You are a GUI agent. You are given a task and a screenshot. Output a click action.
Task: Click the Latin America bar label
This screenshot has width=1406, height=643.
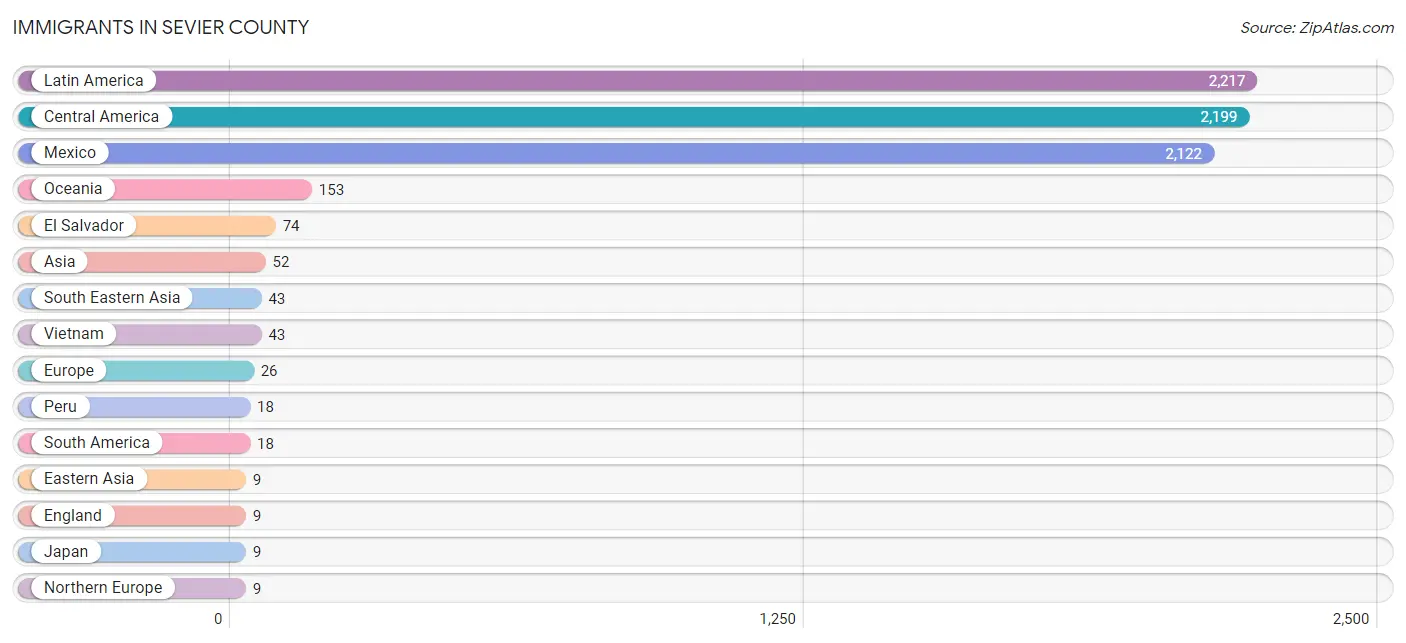[93, 80]
